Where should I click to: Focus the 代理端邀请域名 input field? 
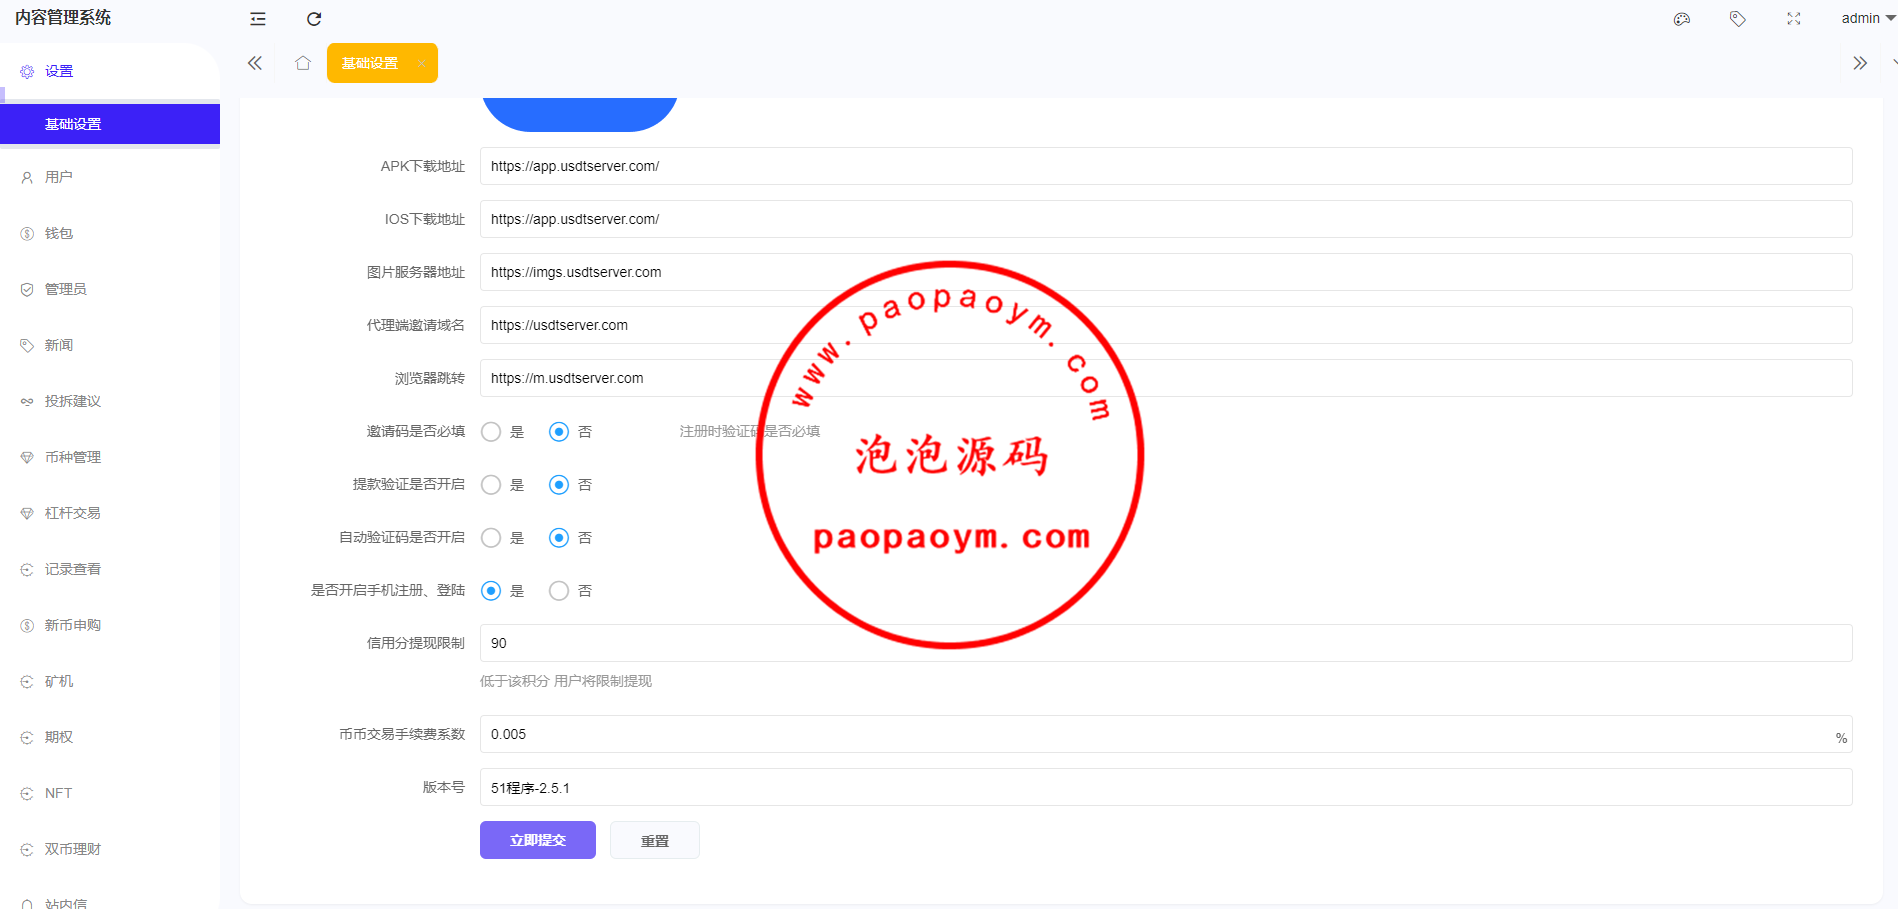[1166, 325]
